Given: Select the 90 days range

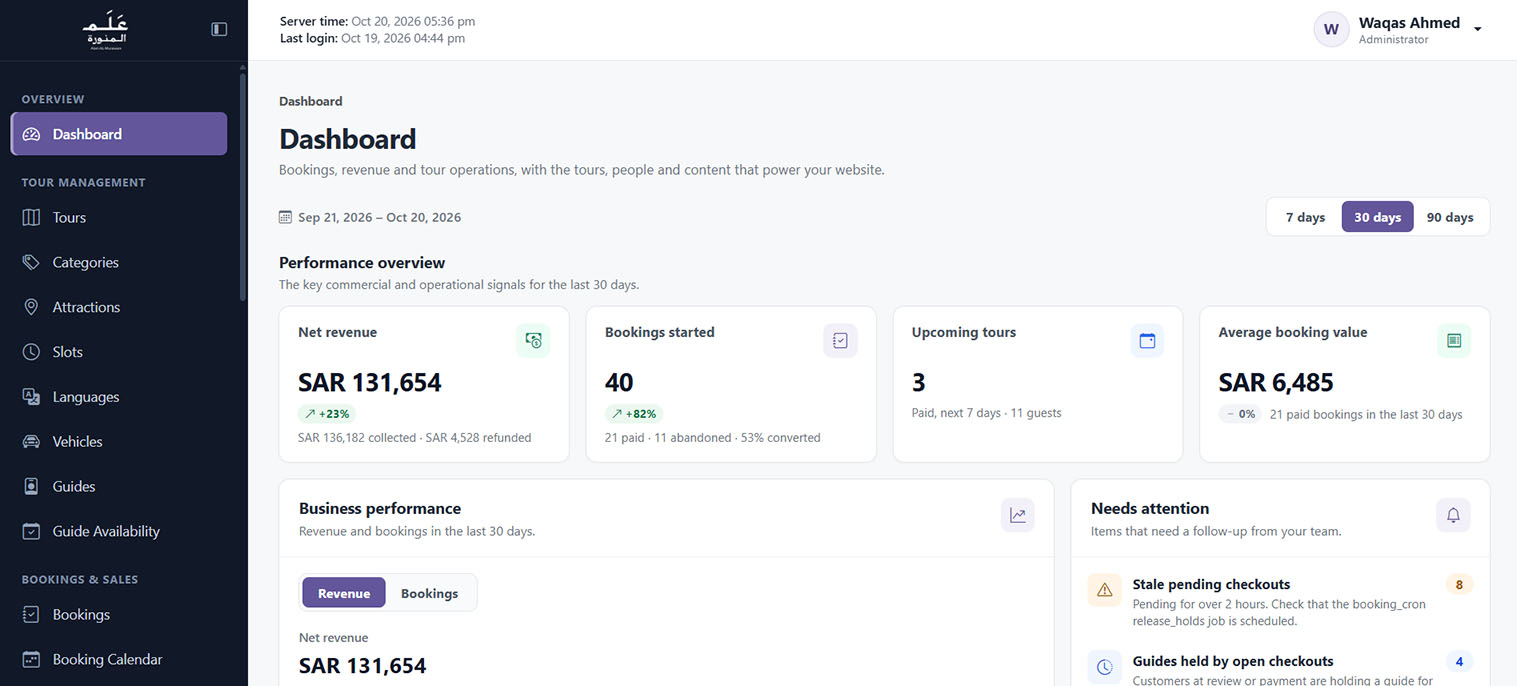Looking at the screenshot, I should [1450, 217].
